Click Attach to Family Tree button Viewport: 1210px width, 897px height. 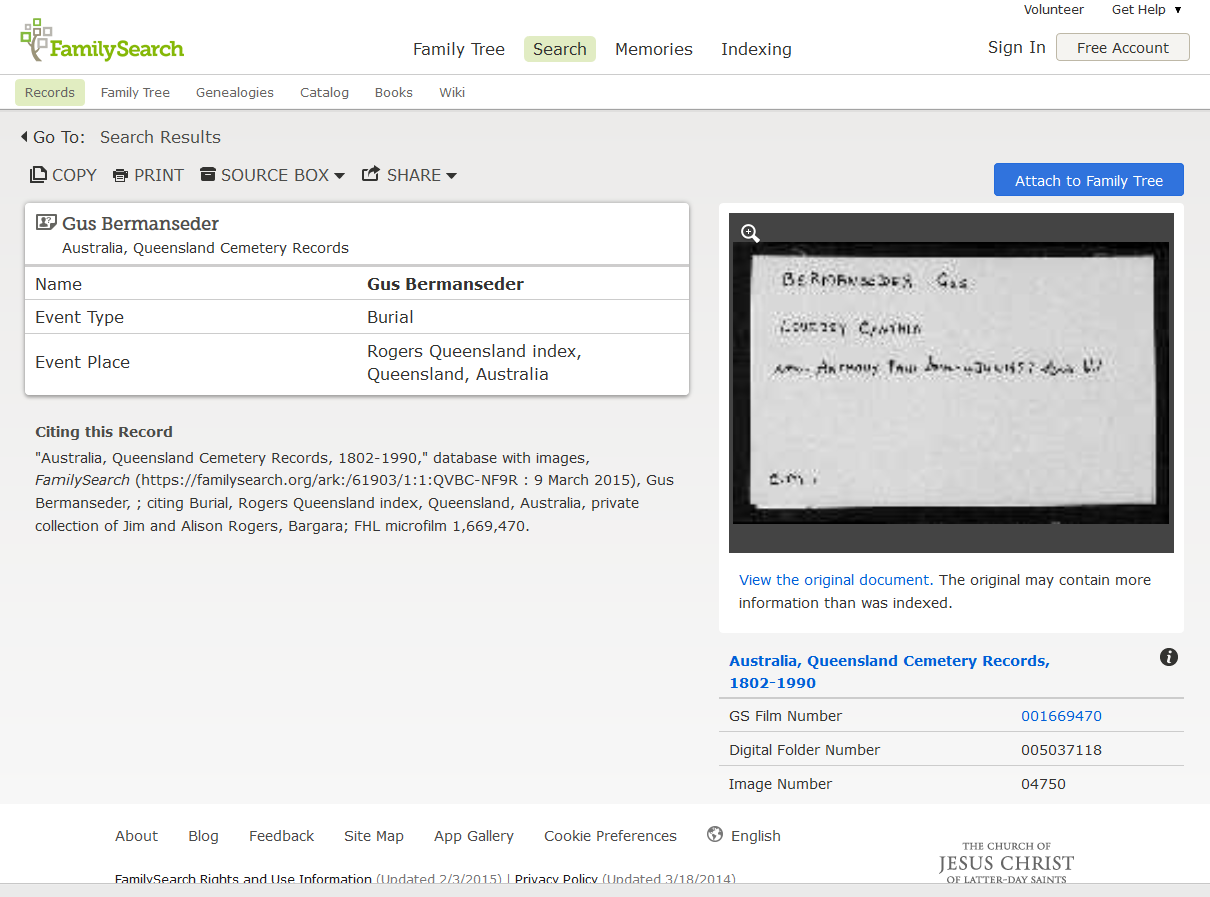1089,180
